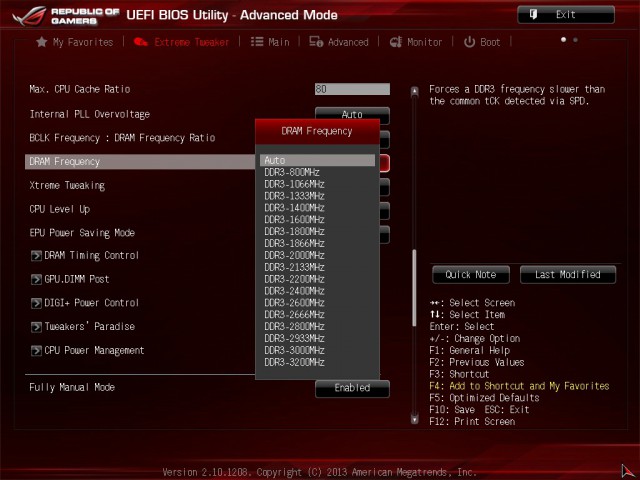
Task: Select BCLK Frequency : DRAM Frequency Ratio
Action: [x=122, y=138]
